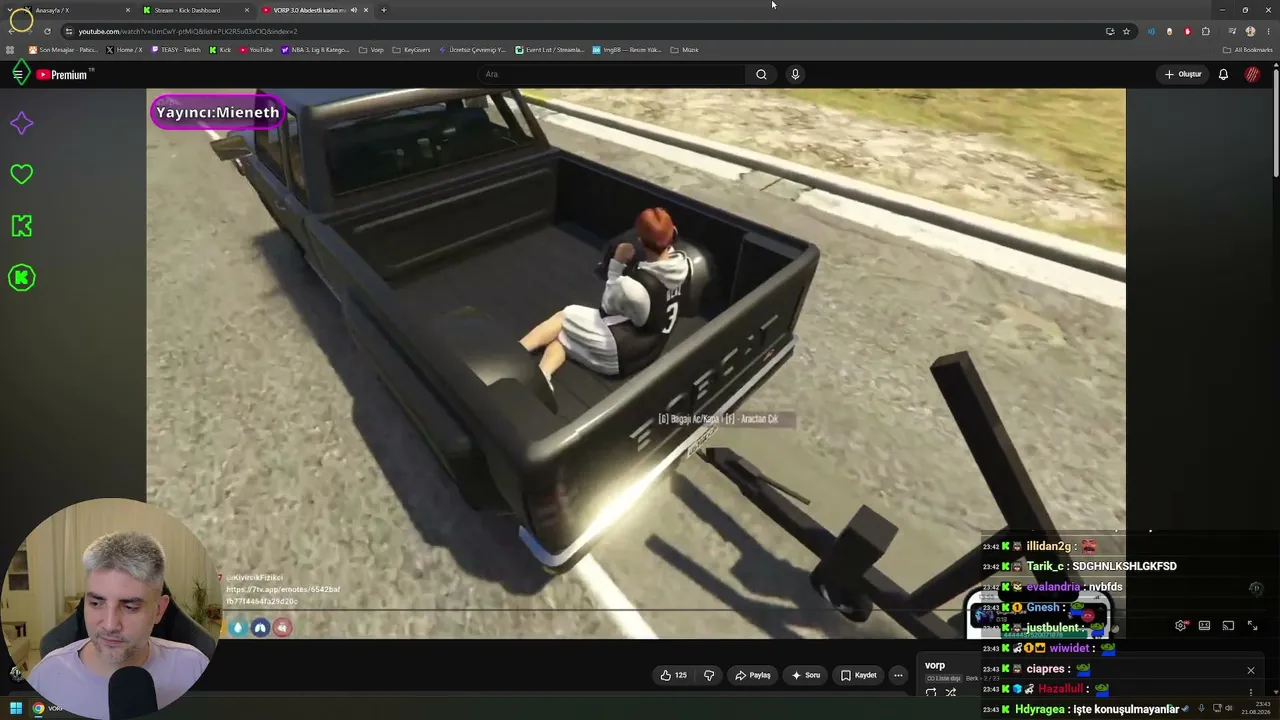The height and width of the screenshot is (720, 1280).
Task: Open video player settings gear
Action: click(1181, 626)
